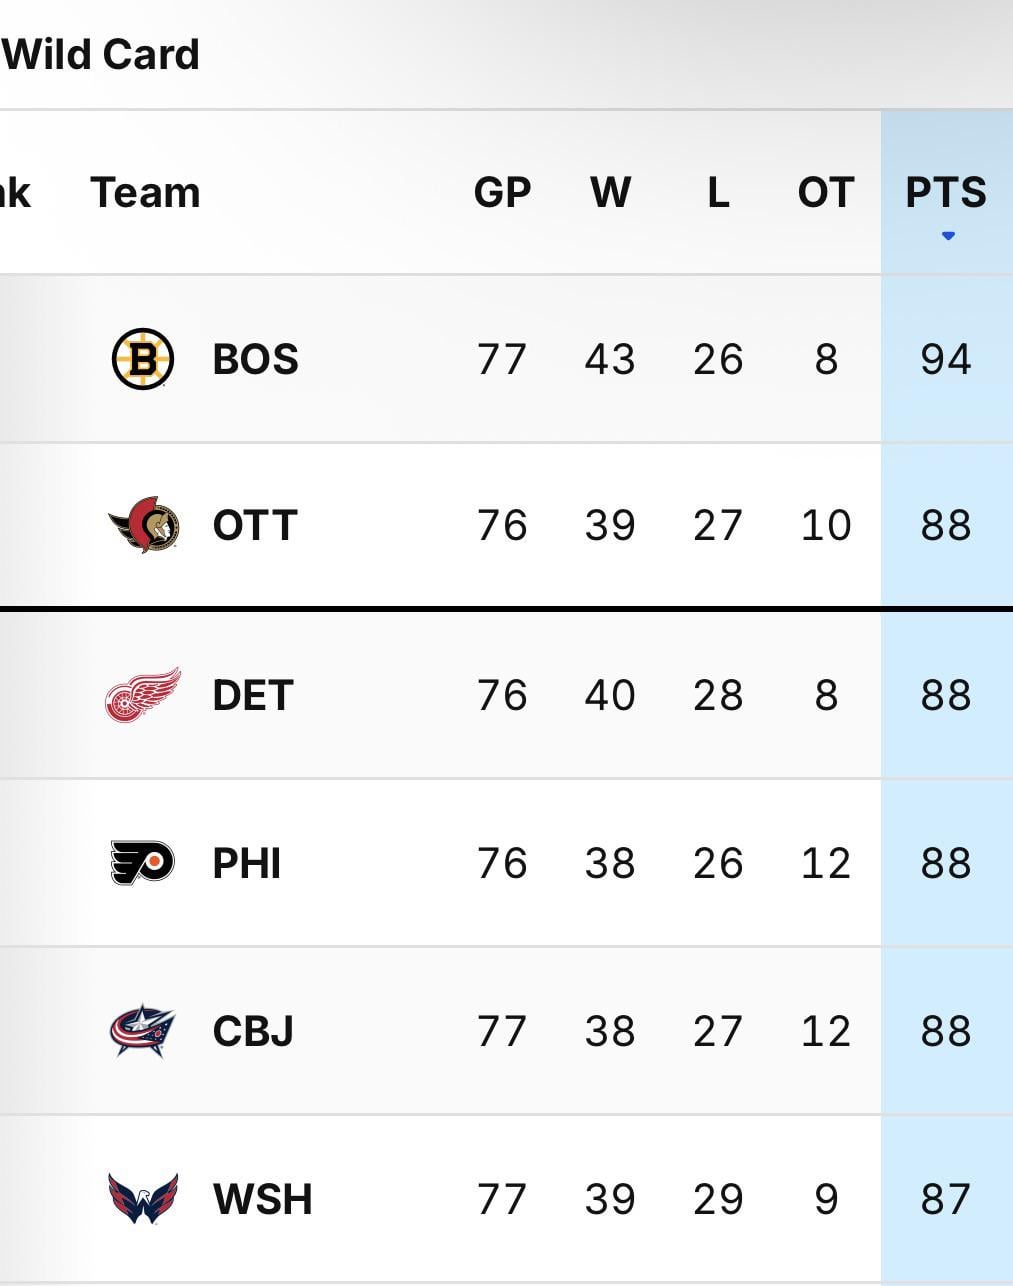Click the Ottawa Senators logo
This screenshot has width=1013, height=1286.
click(144, 525)
